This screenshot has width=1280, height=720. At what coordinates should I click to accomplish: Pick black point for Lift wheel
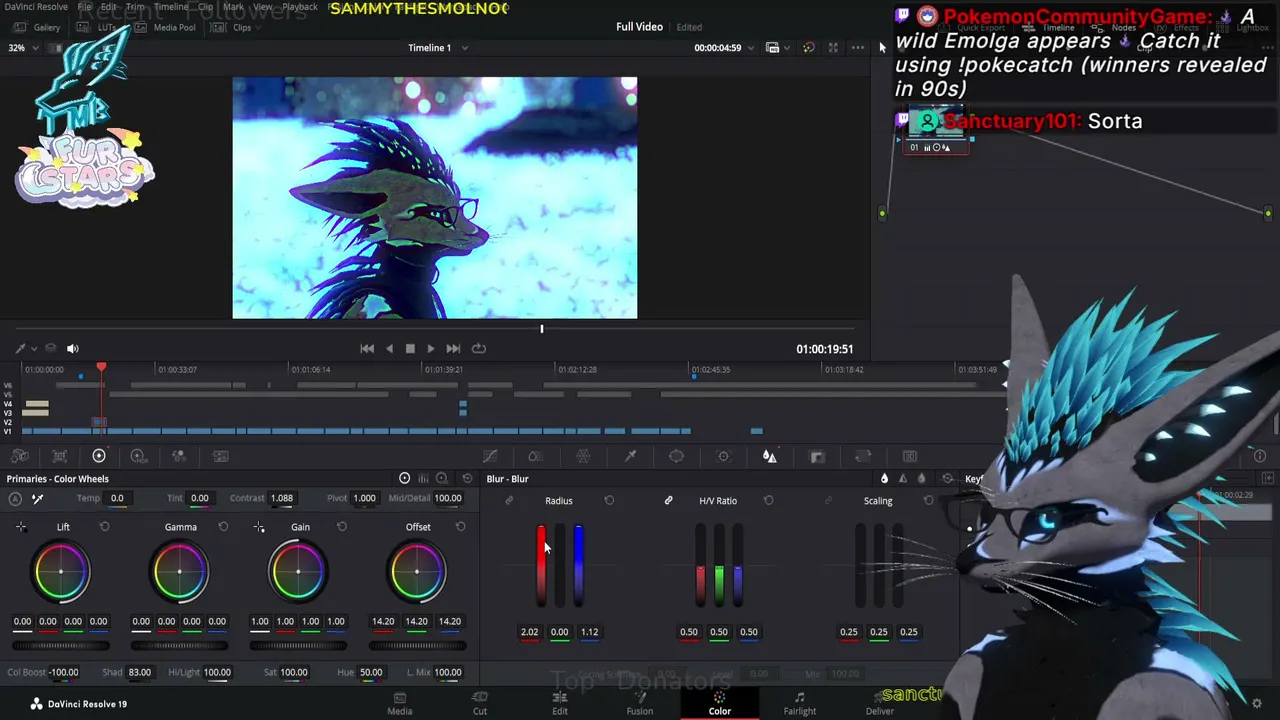(21, 527)
